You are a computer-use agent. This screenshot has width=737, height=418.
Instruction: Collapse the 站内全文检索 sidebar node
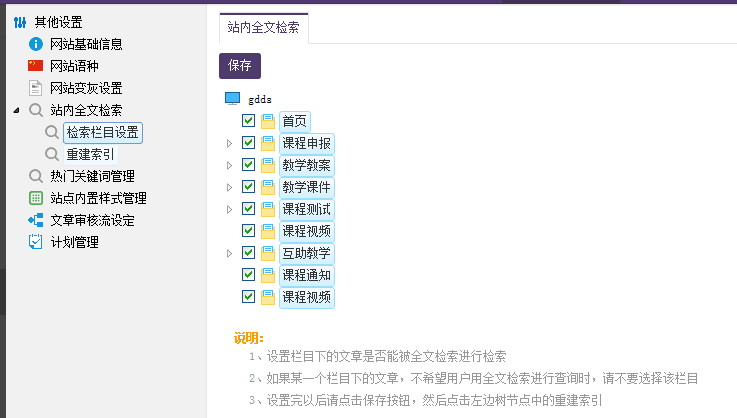(17, 110)
